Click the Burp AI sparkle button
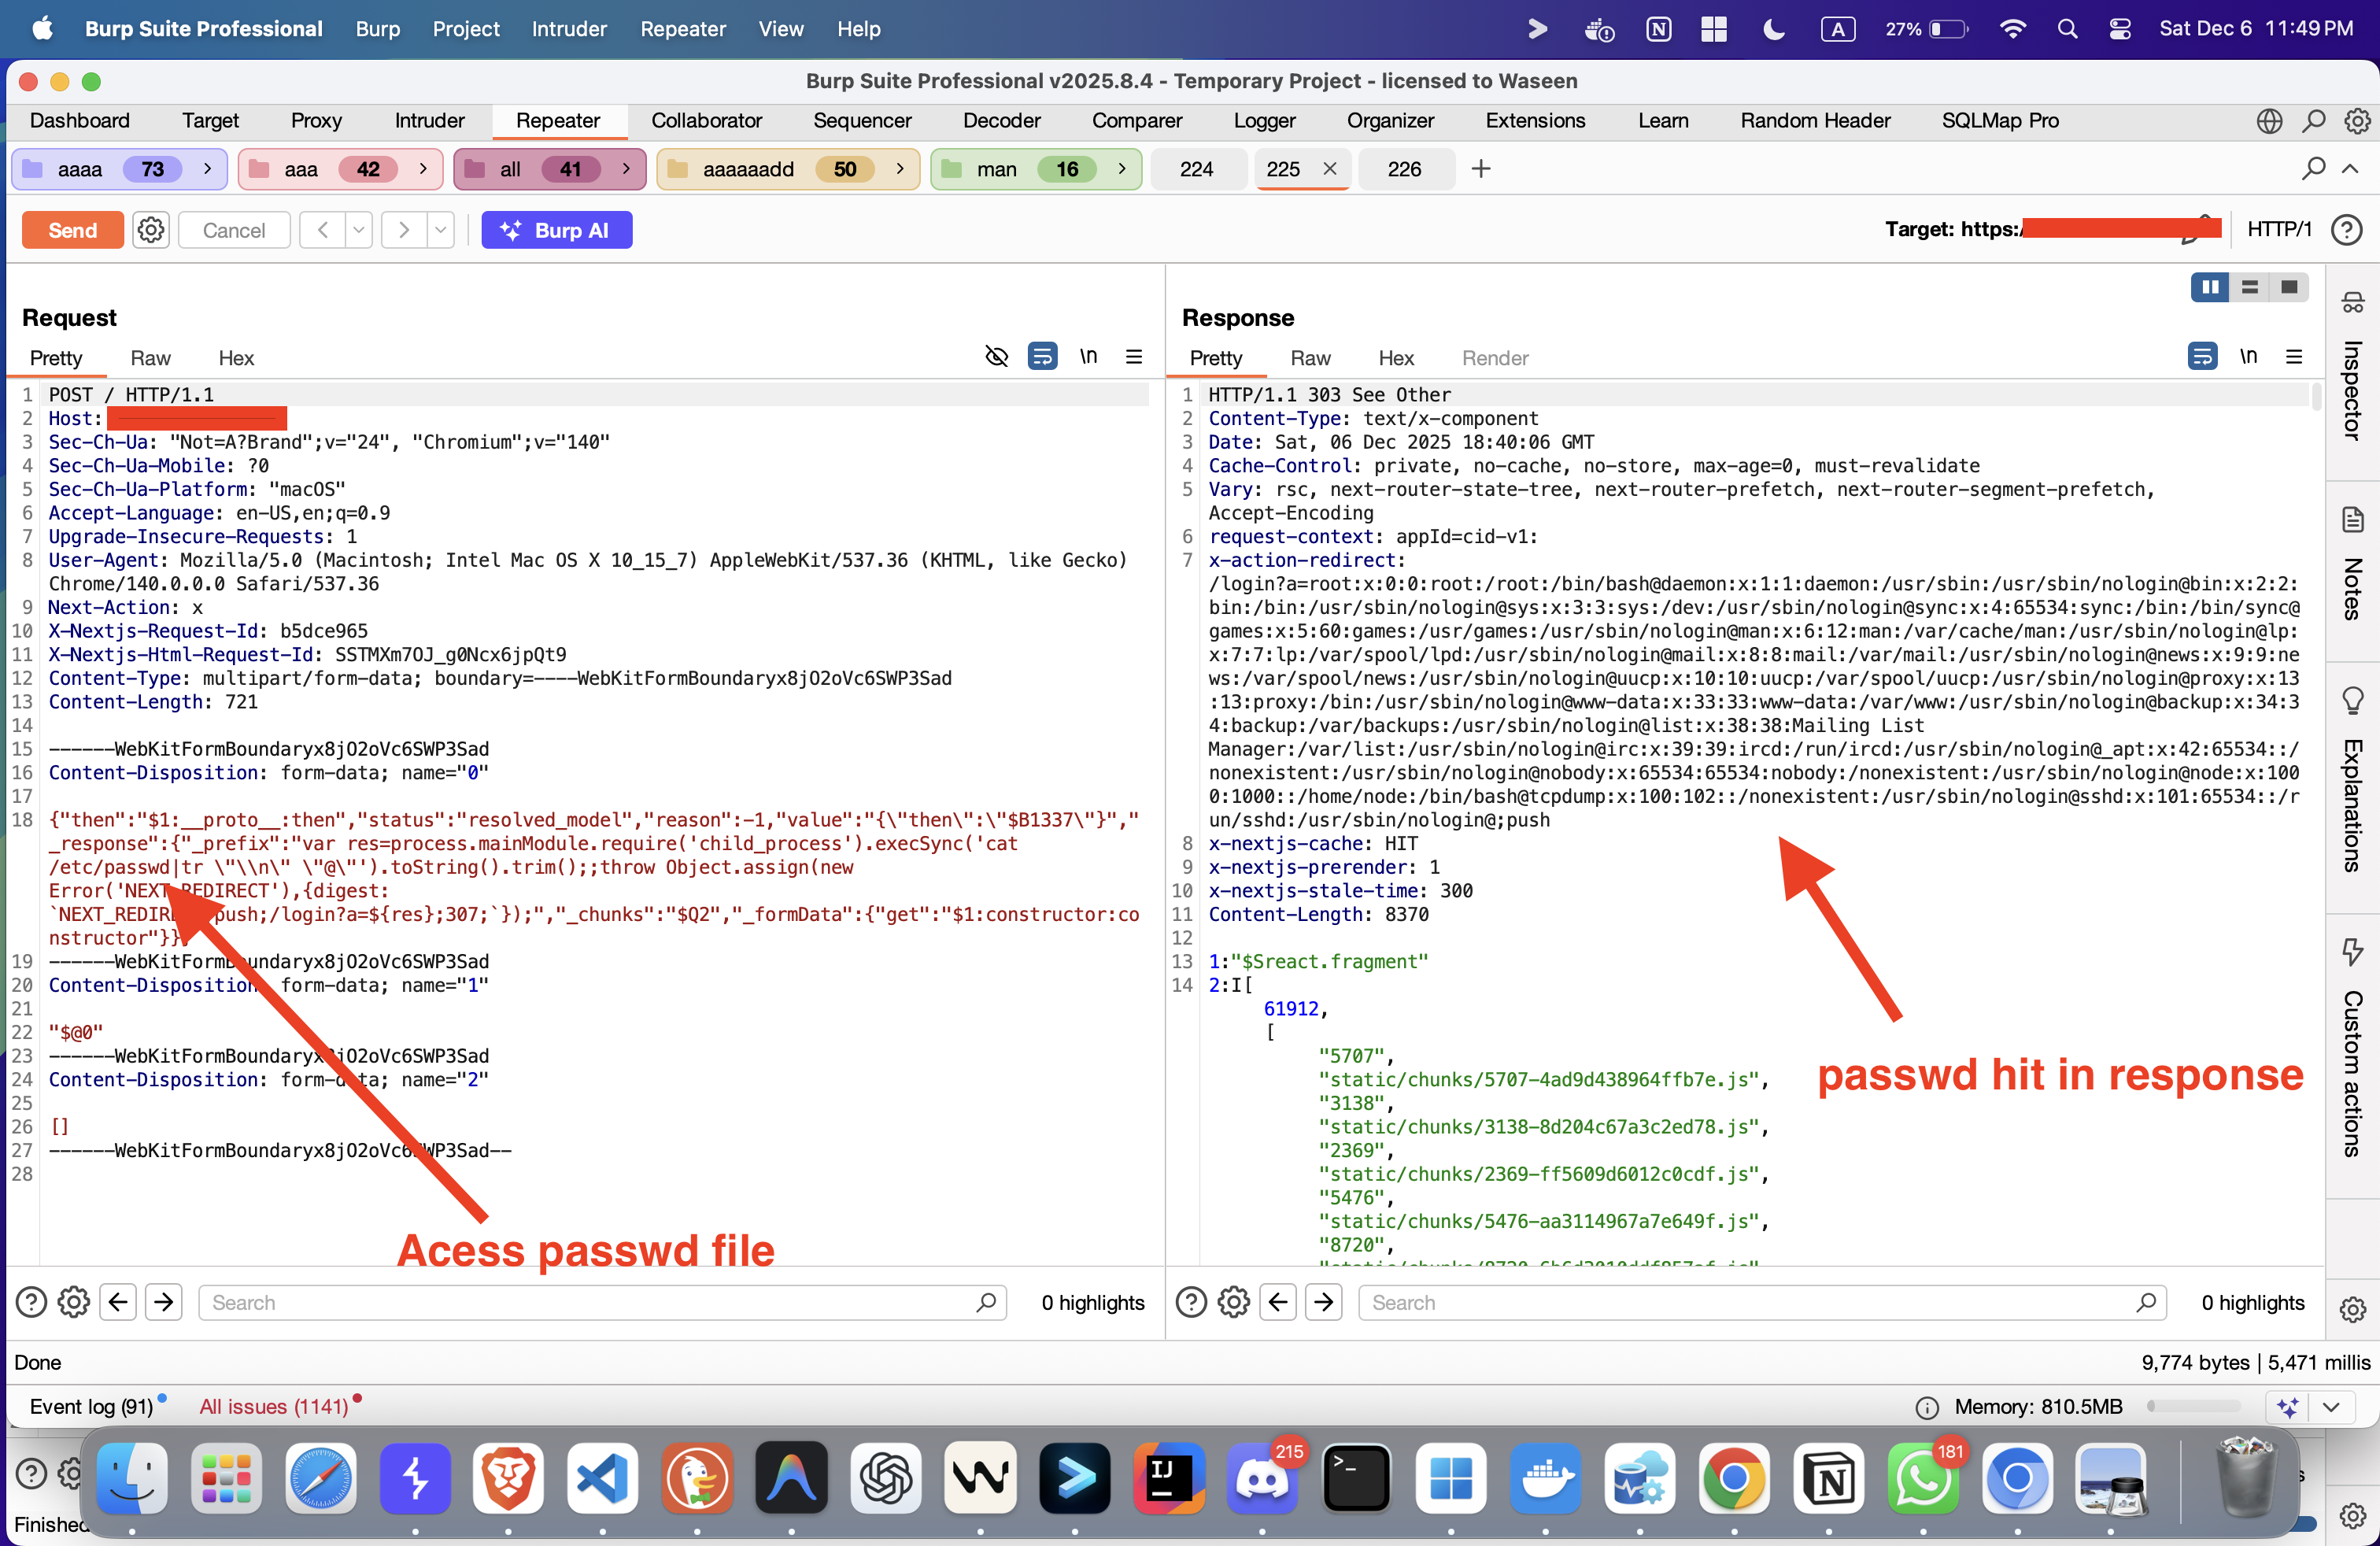The height and width of the screenshot is (1546, 2380). [556, 230]
